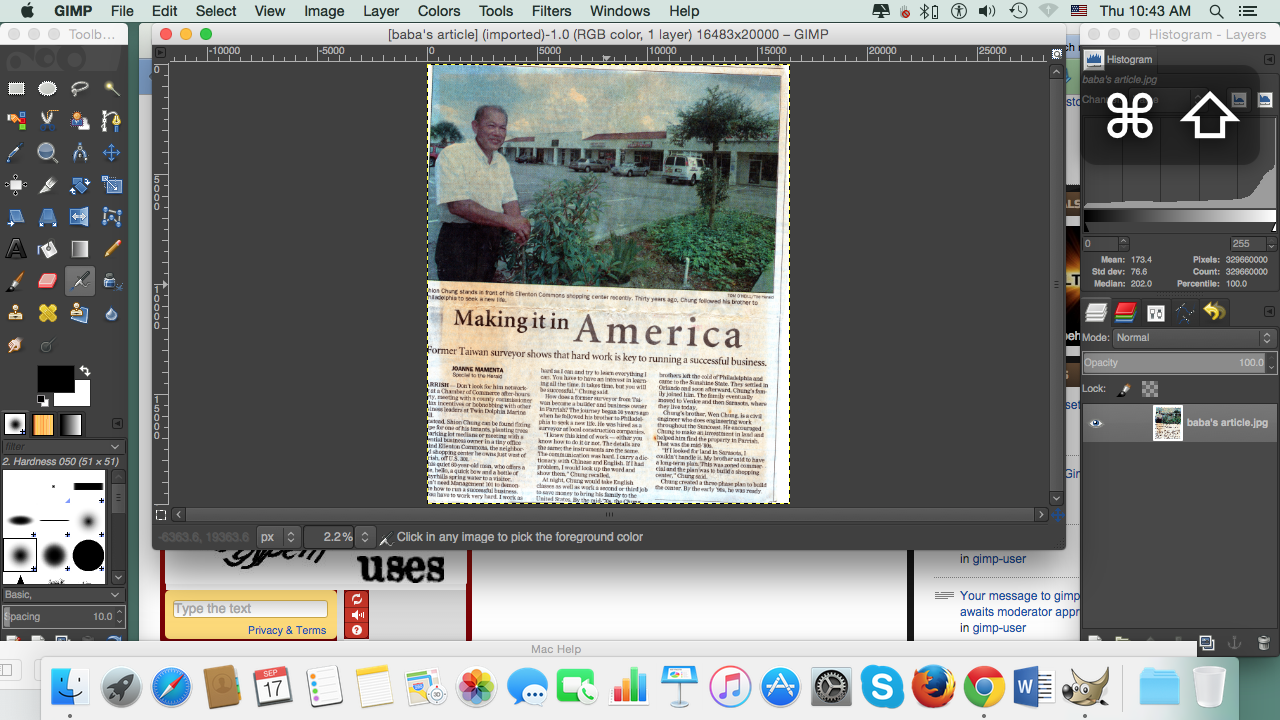This screenshot has height=720, width=1280.
Task: Open the brush filter dropdown
Action: (x=116, y=446)
